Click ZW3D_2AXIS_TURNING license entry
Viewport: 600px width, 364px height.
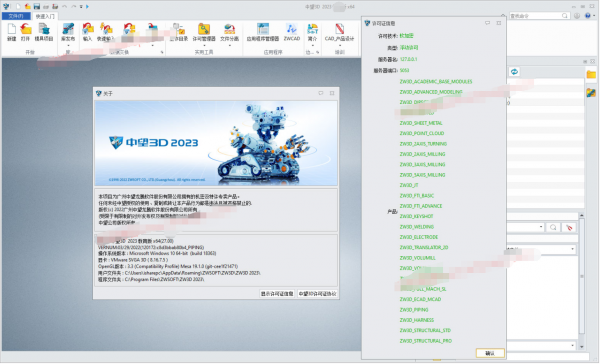pos(423,144)
